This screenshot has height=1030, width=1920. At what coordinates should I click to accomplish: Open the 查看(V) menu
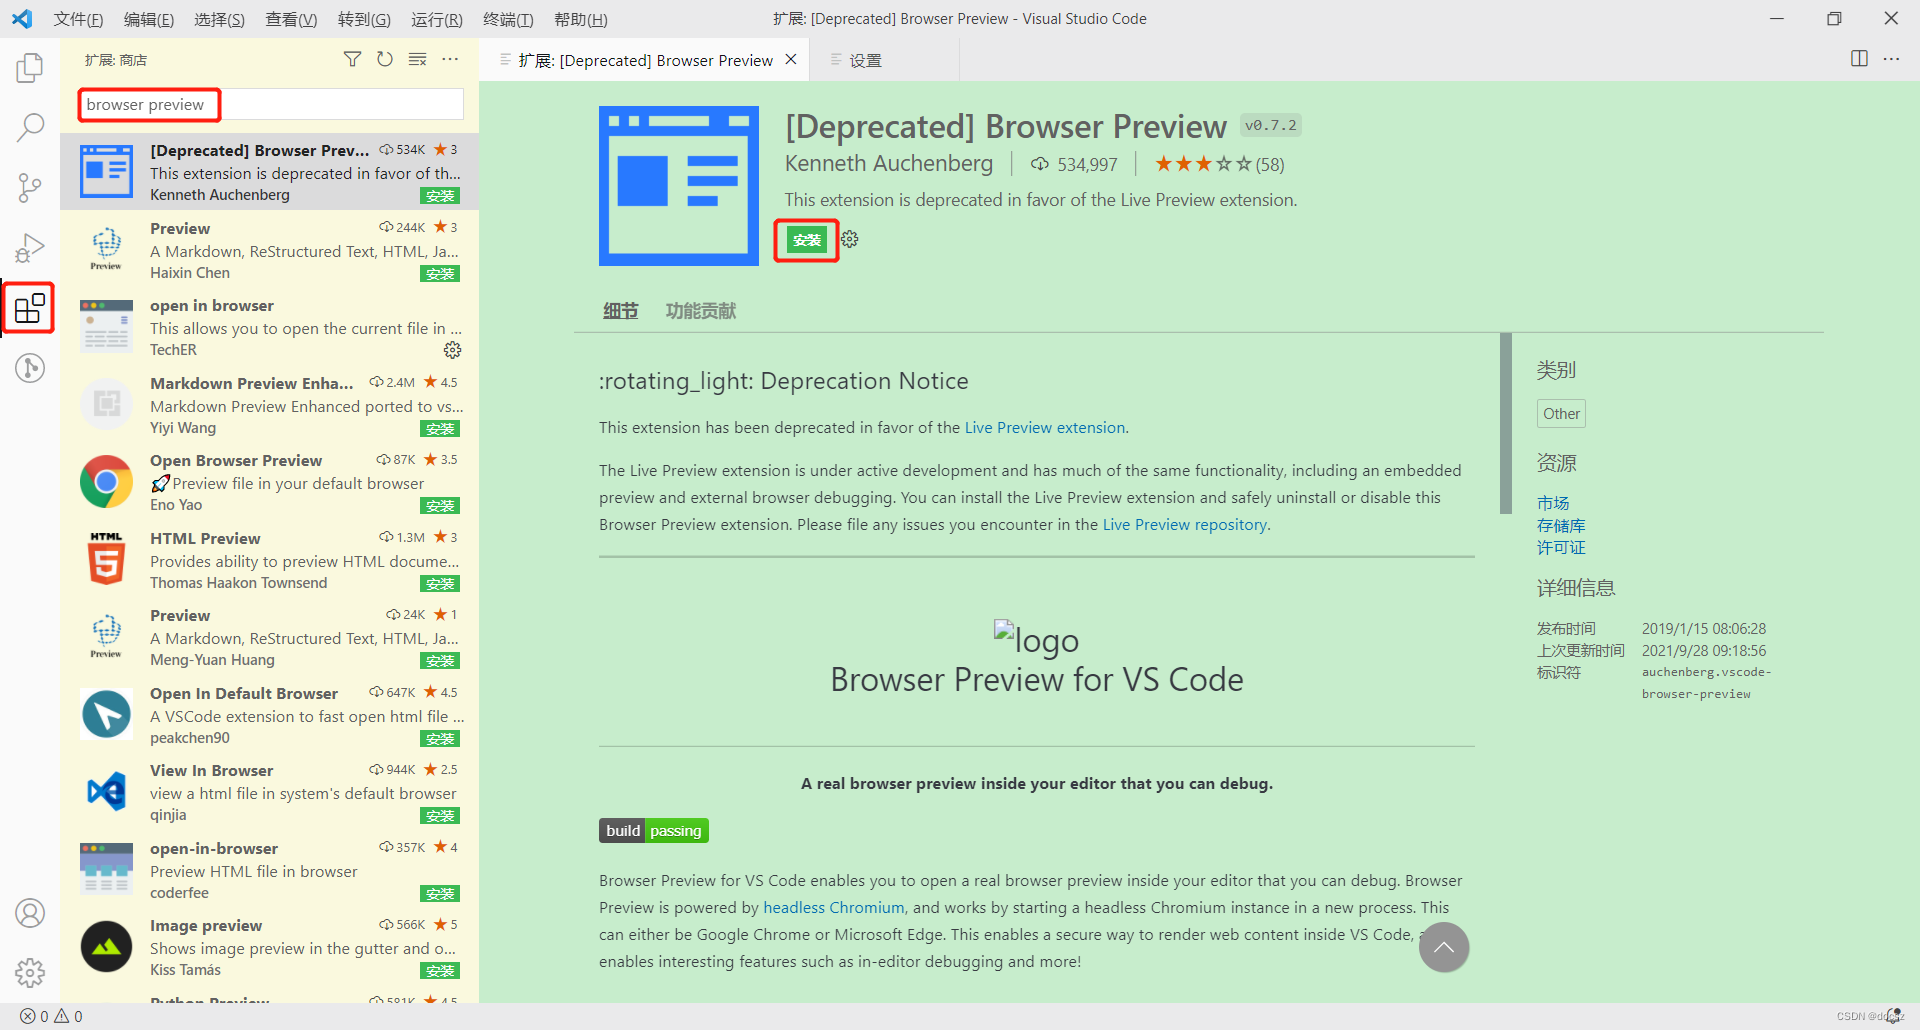[x=291, y=19]
